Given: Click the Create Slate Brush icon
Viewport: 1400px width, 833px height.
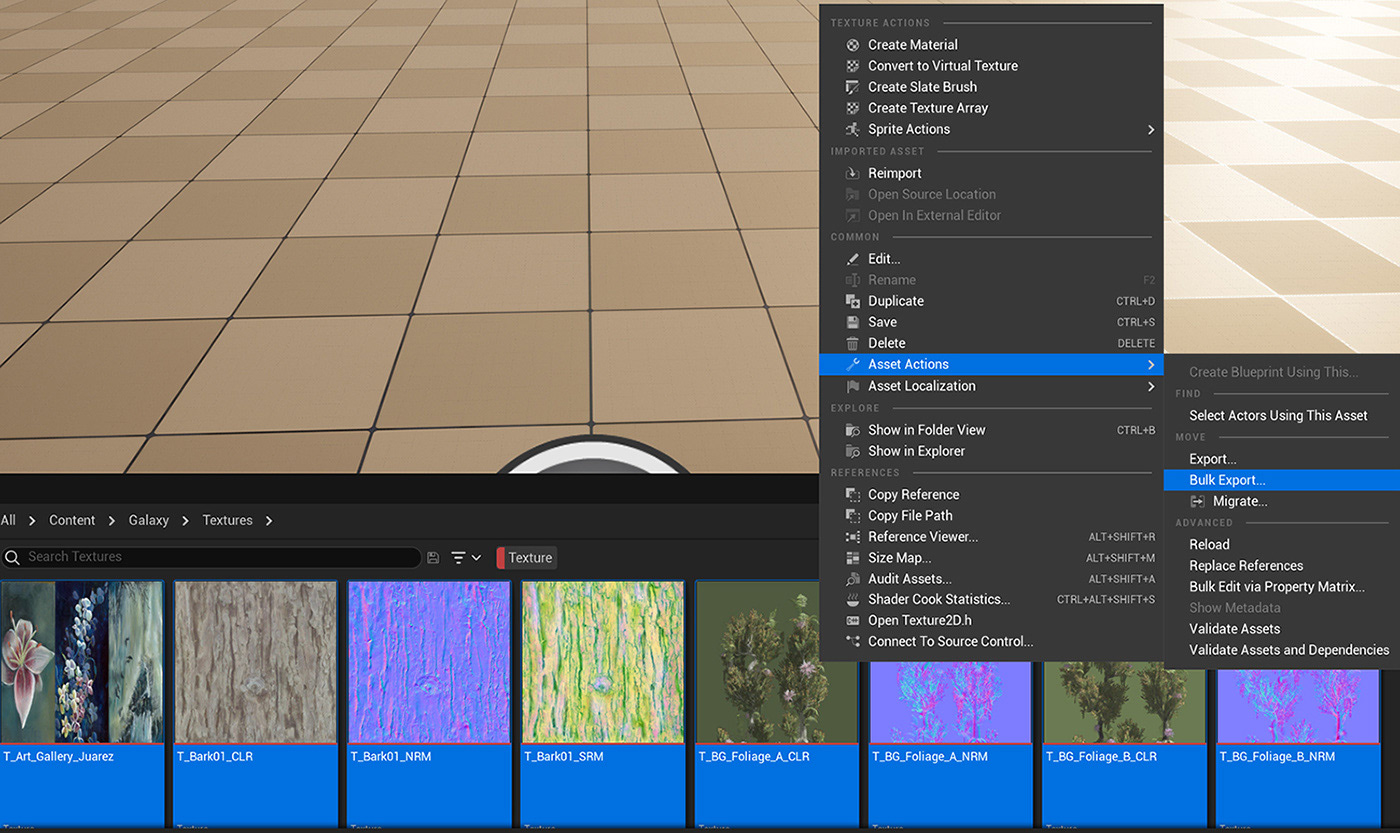Looking at the screenshot, I should tap(853, 87).
